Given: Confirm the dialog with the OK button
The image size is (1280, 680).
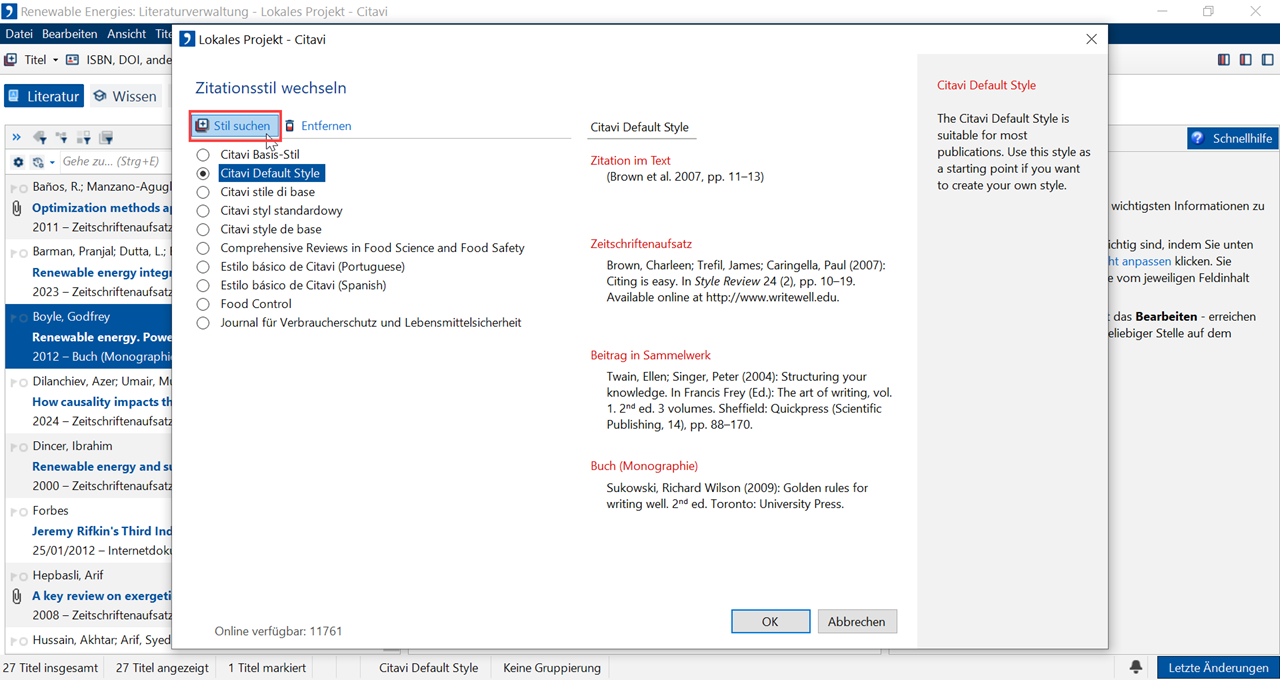Looking at the screenshot, I should coord(770,621).
